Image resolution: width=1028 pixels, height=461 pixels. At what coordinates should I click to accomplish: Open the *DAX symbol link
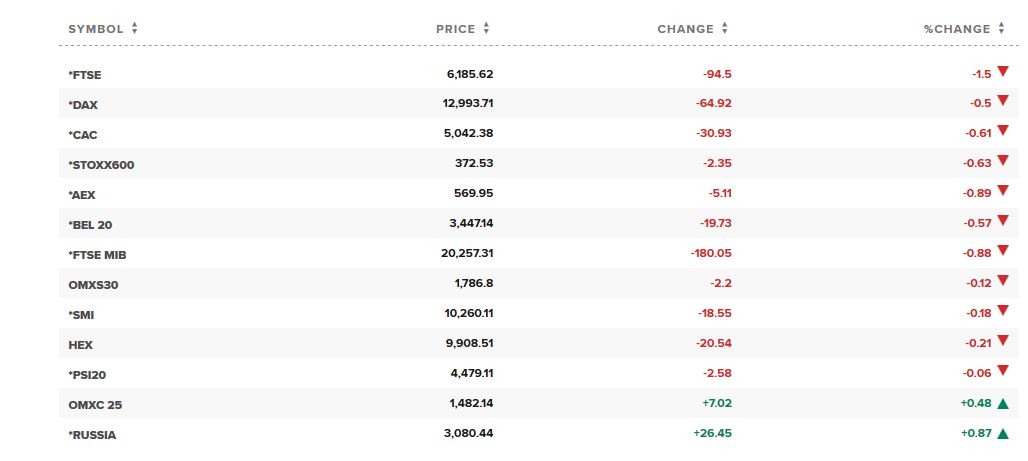tap(83, 105)
